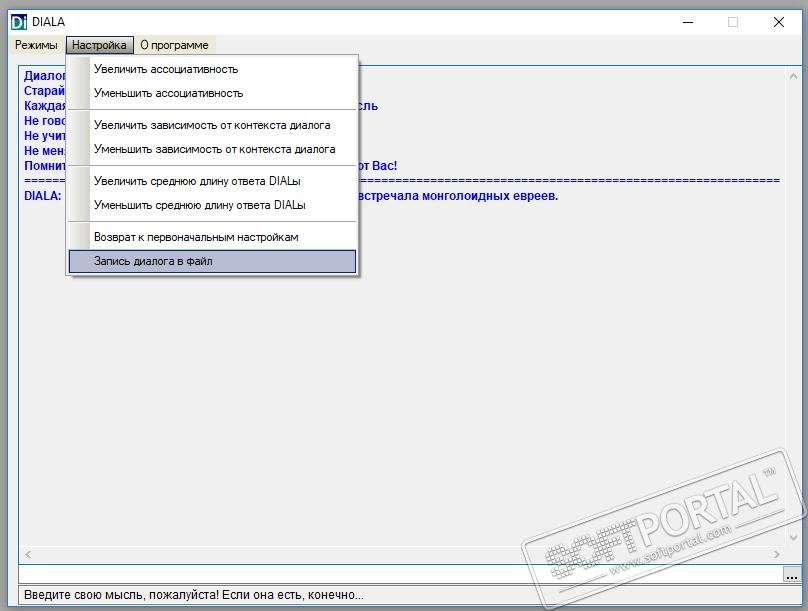Click the DIALA app icon in title bar
Image resolution: width=808 pixels, height=611 pixels.
(19, 22)
